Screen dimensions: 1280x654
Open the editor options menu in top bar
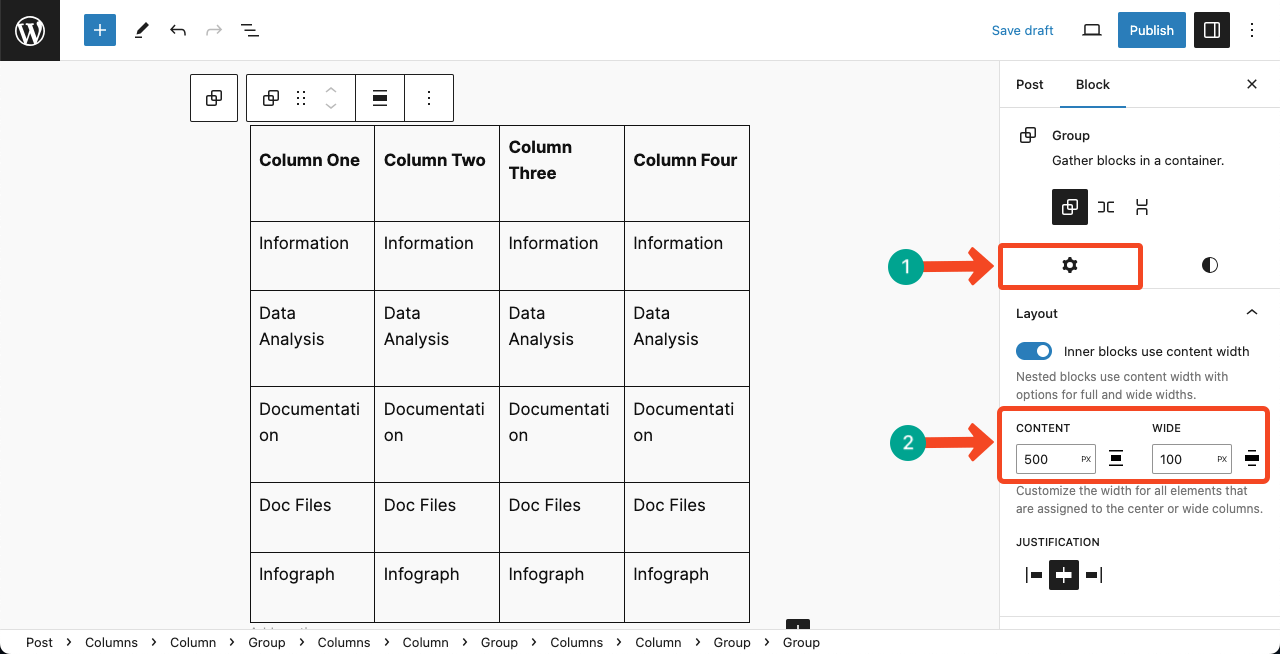(1252, 30)
